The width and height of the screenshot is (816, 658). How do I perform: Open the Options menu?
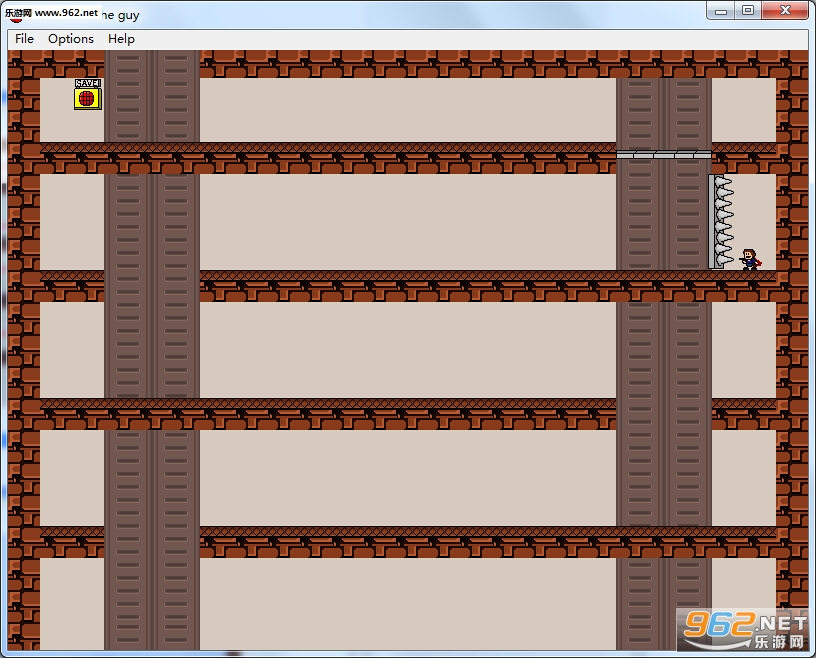pyautogui.click(x=71, y=39)
